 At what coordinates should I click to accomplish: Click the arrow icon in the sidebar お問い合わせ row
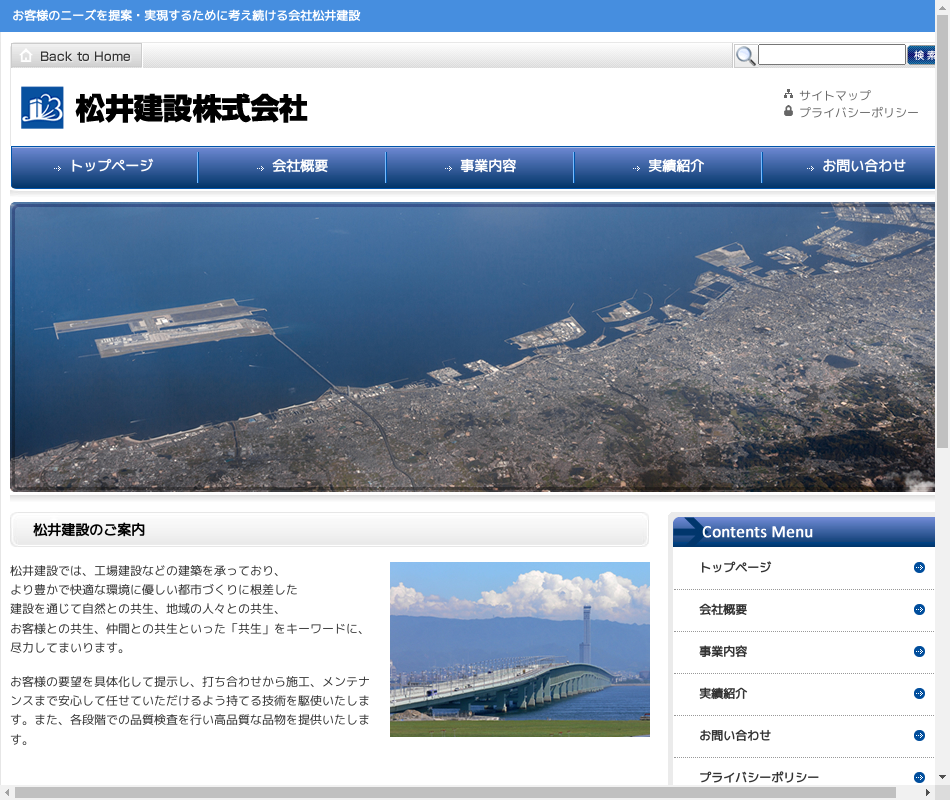(x=919, y=736)
